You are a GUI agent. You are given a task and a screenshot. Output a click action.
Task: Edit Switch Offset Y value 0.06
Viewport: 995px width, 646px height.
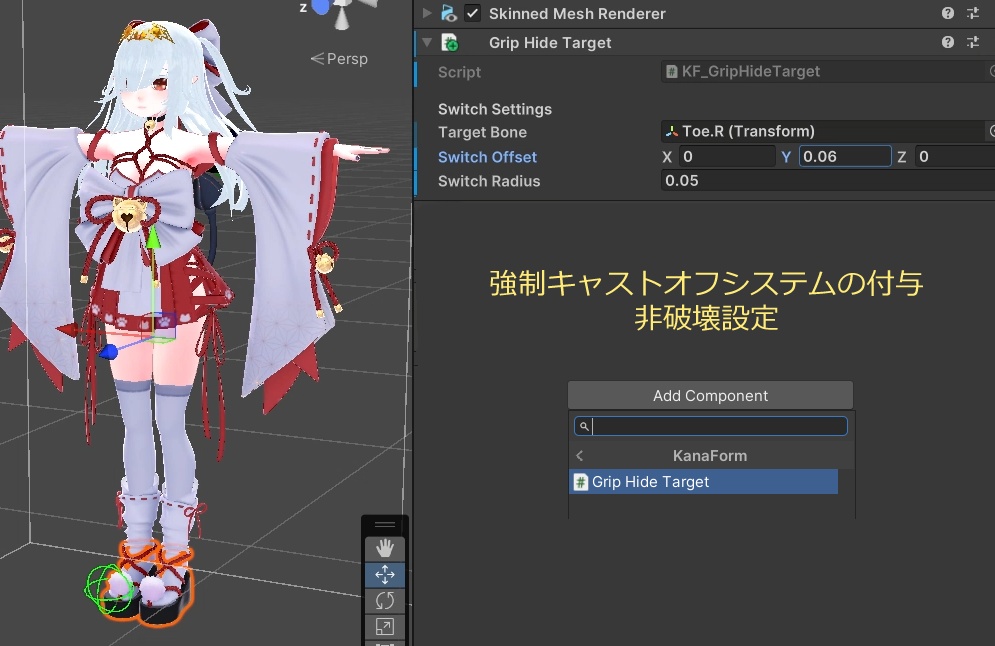[x=845, y=157]
